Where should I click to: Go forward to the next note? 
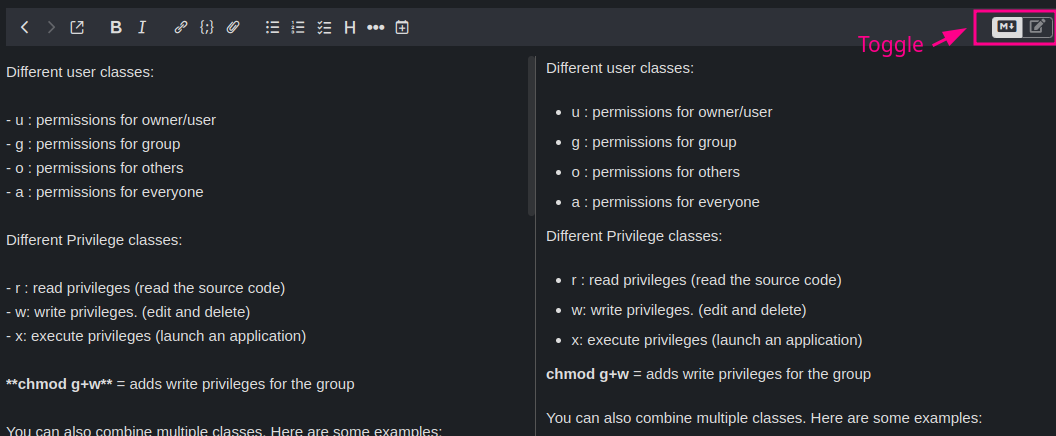51,28
